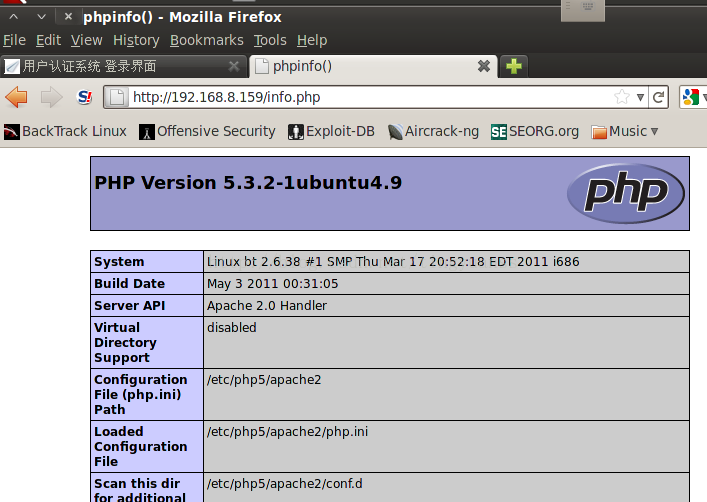Open the S! toolbar icon beside the Forward arrow
Image resolution: width=707 pixels, height=502 pixels.
85,97
